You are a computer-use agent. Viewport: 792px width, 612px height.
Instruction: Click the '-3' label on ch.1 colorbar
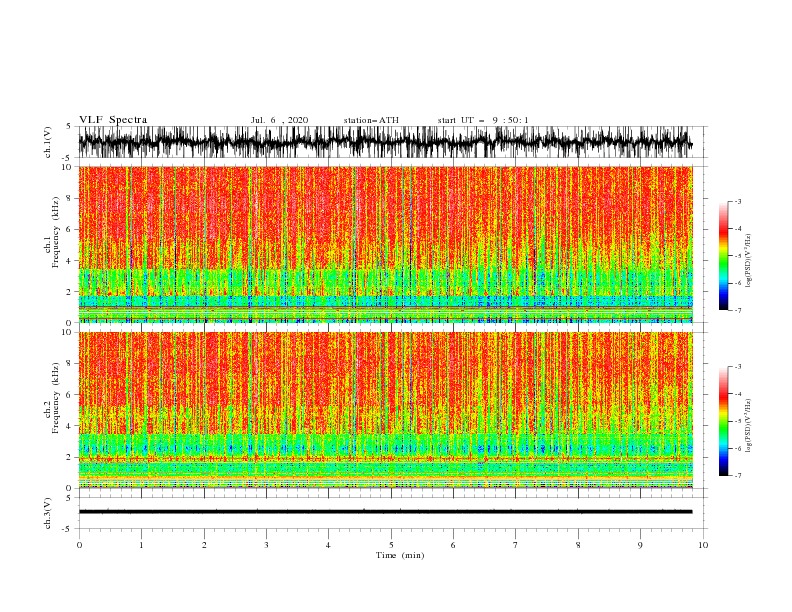point(737,201)
